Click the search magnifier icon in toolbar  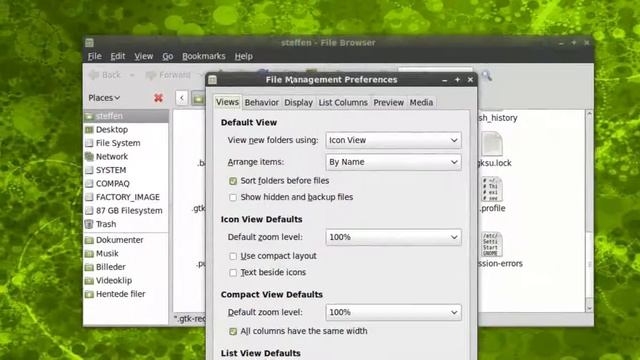[486, 76]
